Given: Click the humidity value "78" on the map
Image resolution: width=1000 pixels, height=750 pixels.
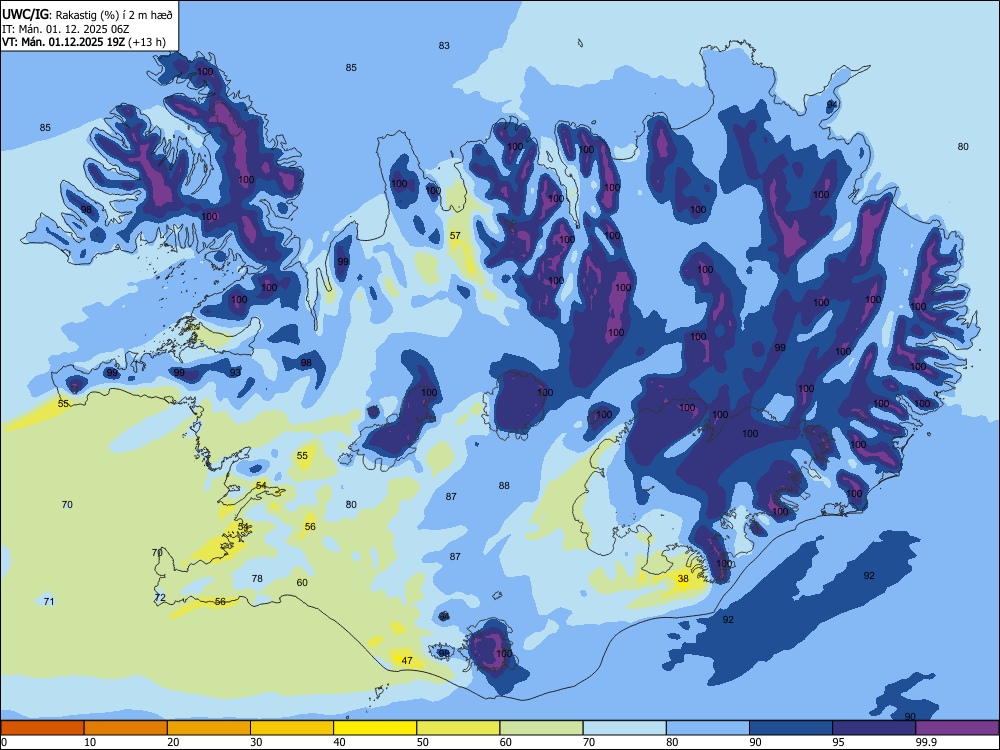Looking at the screenshot, I should (x=257, y=578).
